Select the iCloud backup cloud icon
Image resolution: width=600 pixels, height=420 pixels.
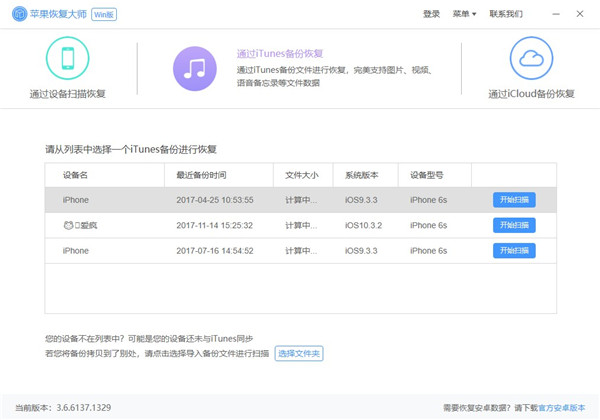[531, 58]
